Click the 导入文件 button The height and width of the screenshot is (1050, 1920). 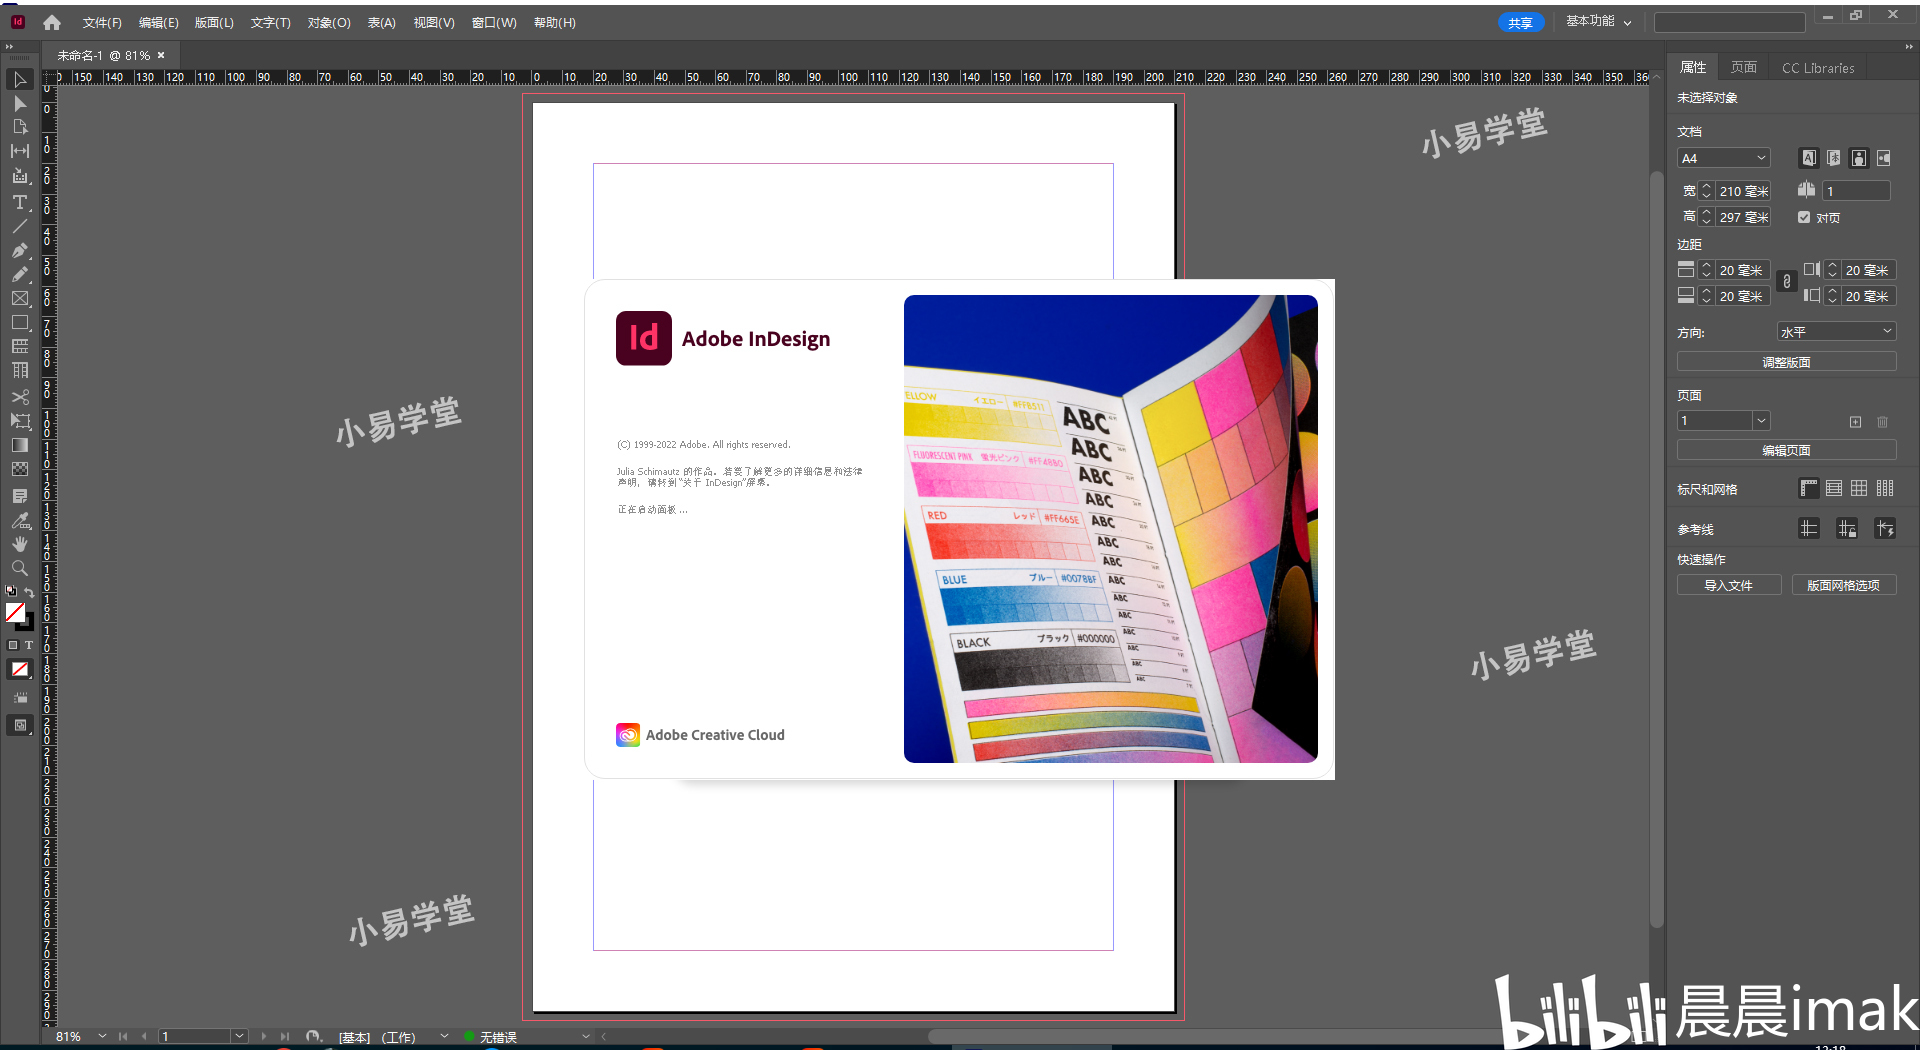coord(1729,585)
